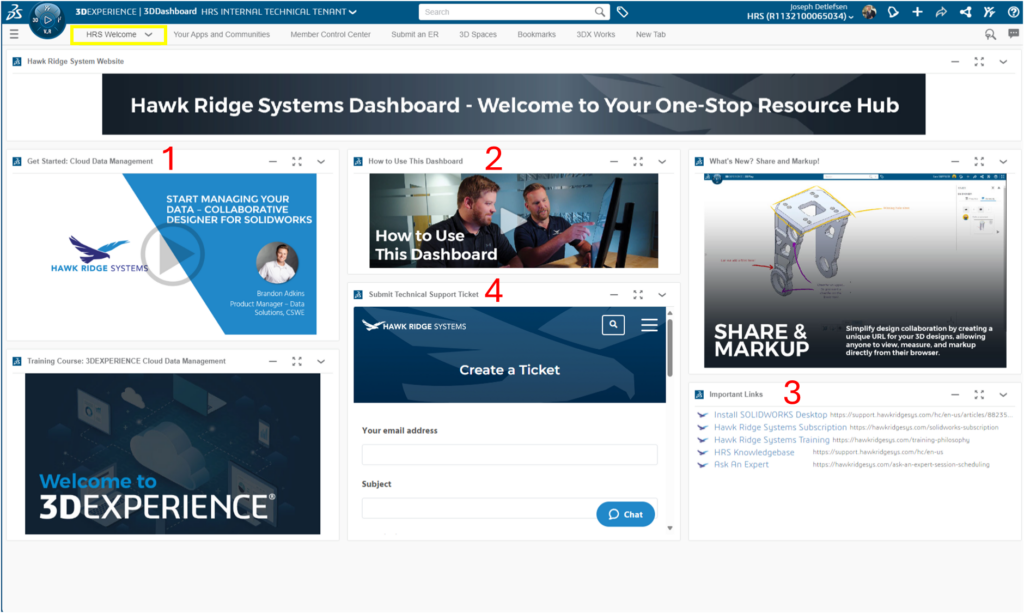Collapse the Important Links widget with its chevron
Screen dimensions: 1024x613
[1003, 394]
